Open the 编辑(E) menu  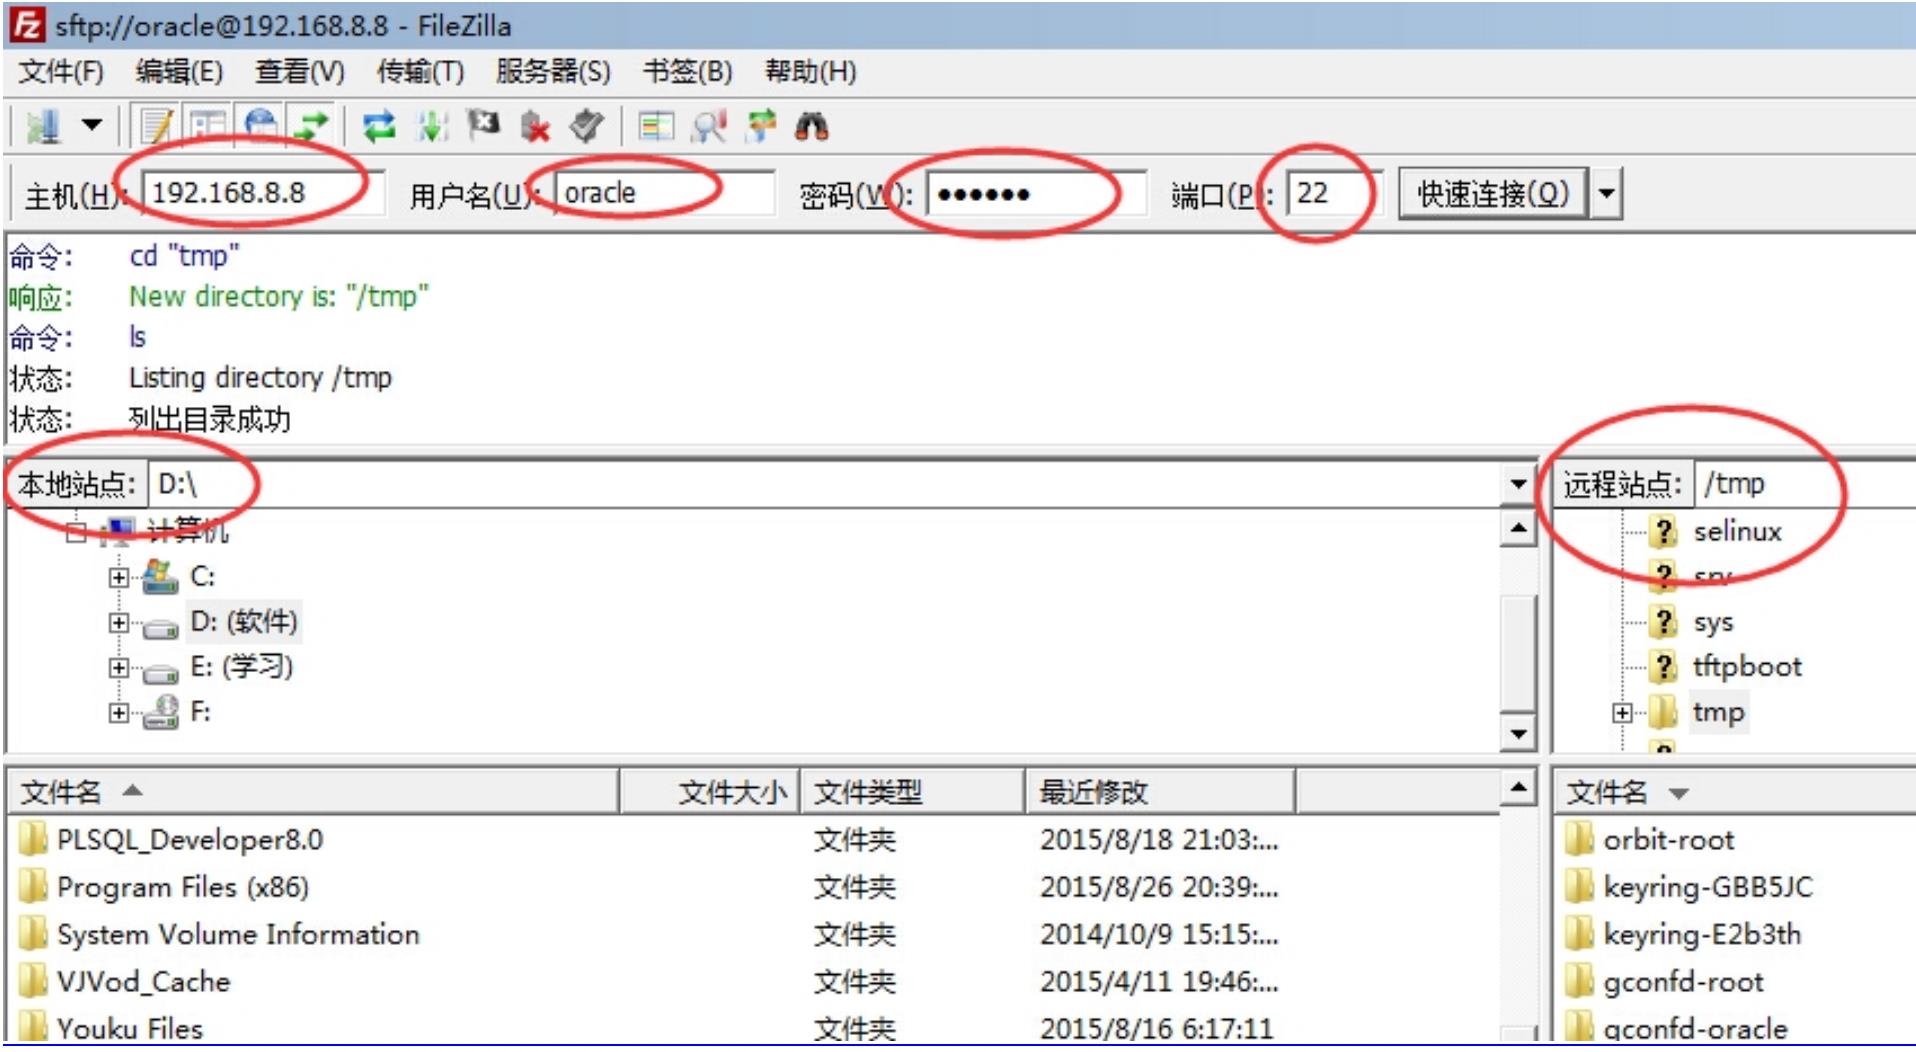coord(179,72)
